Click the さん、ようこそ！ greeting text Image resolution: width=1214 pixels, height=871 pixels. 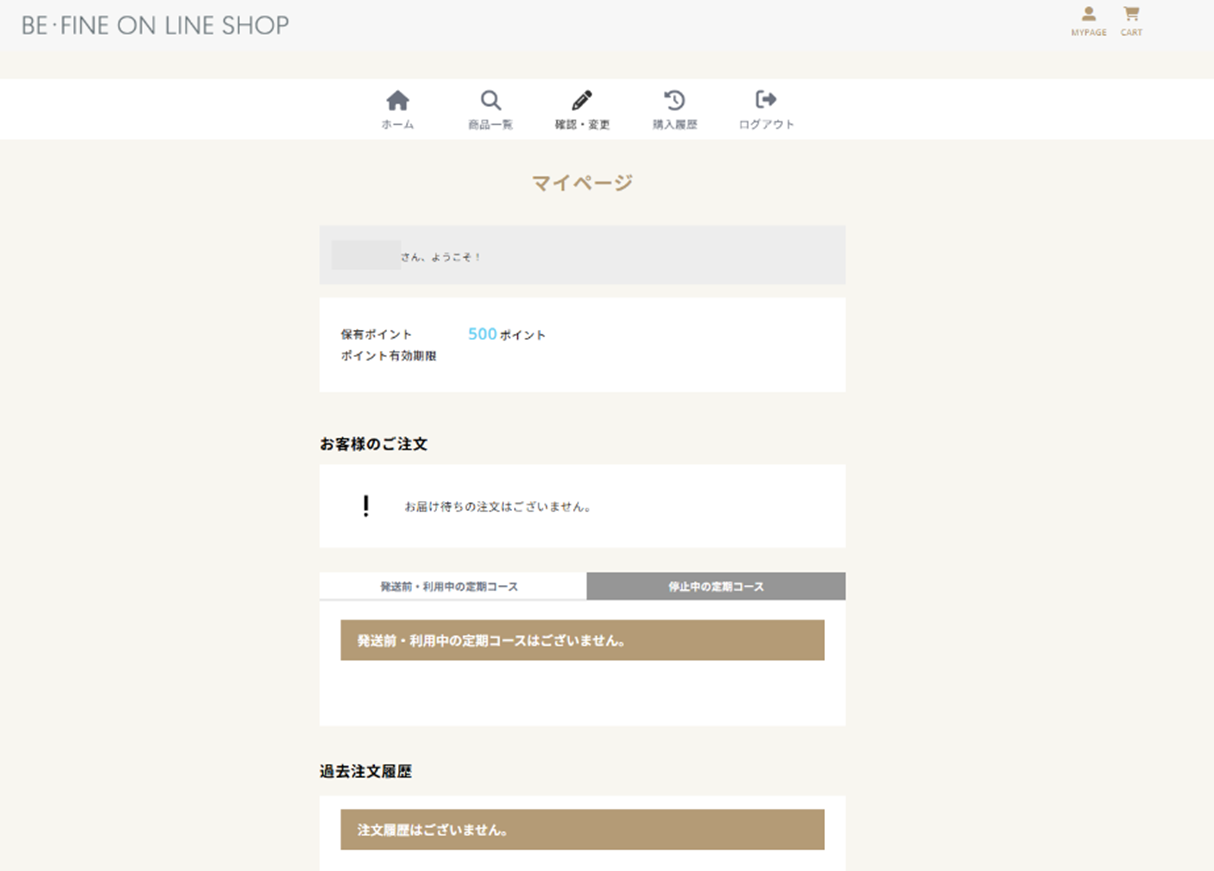point(441,257)
